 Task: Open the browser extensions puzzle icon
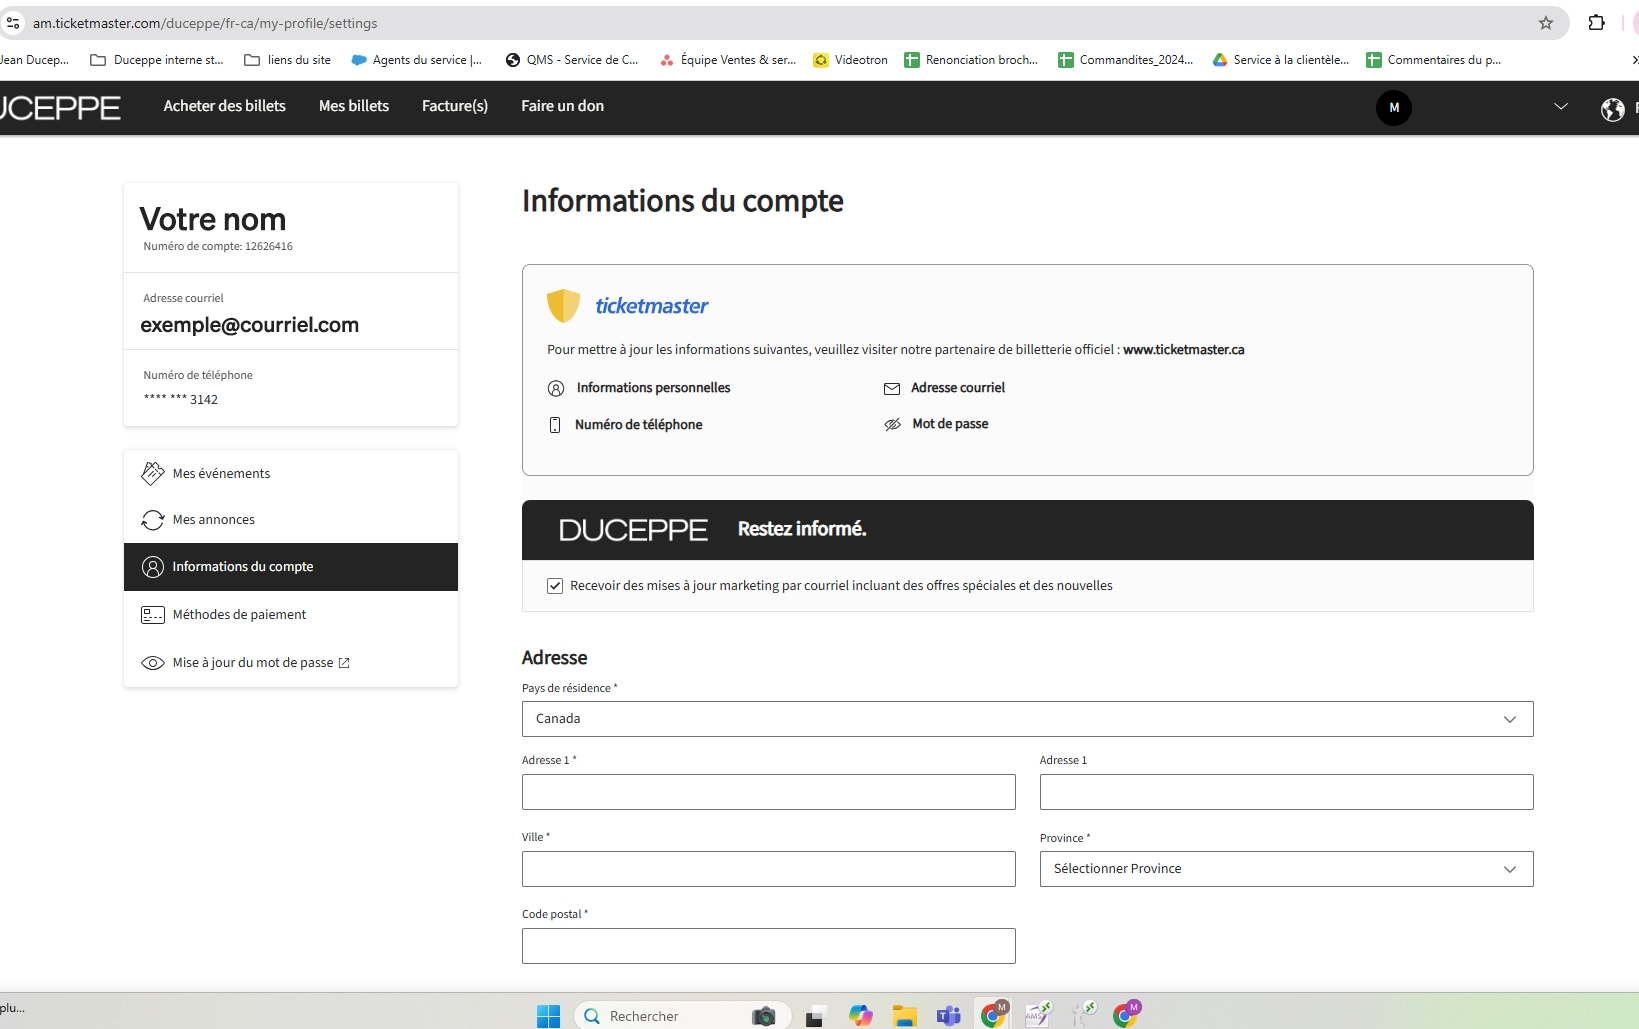[x=1596, y=23]
